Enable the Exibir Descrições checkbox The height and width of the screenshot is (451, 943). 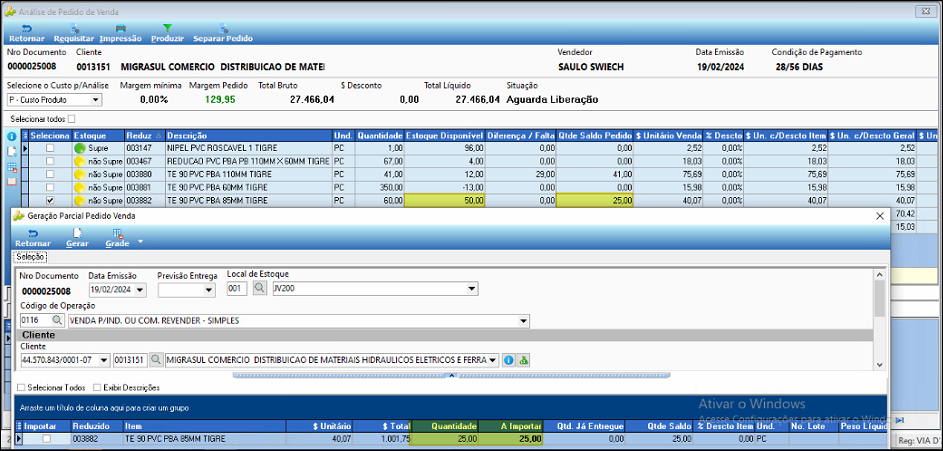97,388
